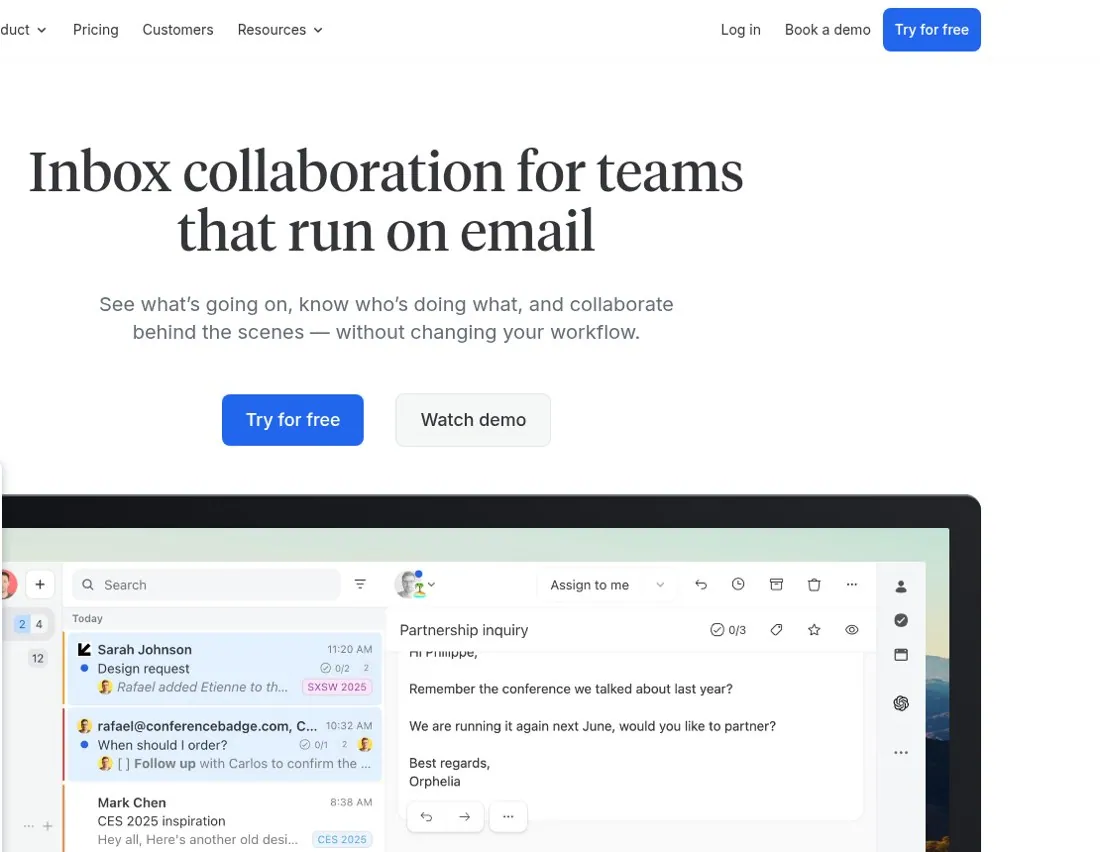Click the trash delete icon
The image size is (1100, 852).
814,584
